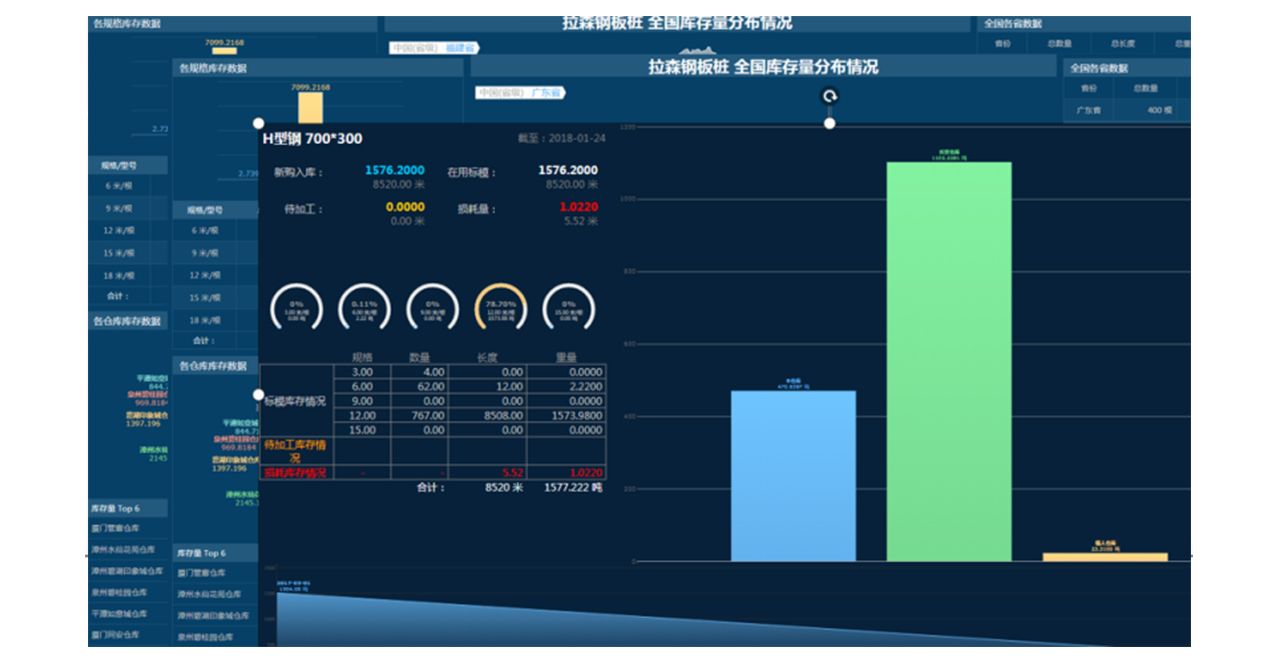Click the 78.70% circular gauge
The width and height of the screenshot is (1280, 668).
click(x=500, y=308)
